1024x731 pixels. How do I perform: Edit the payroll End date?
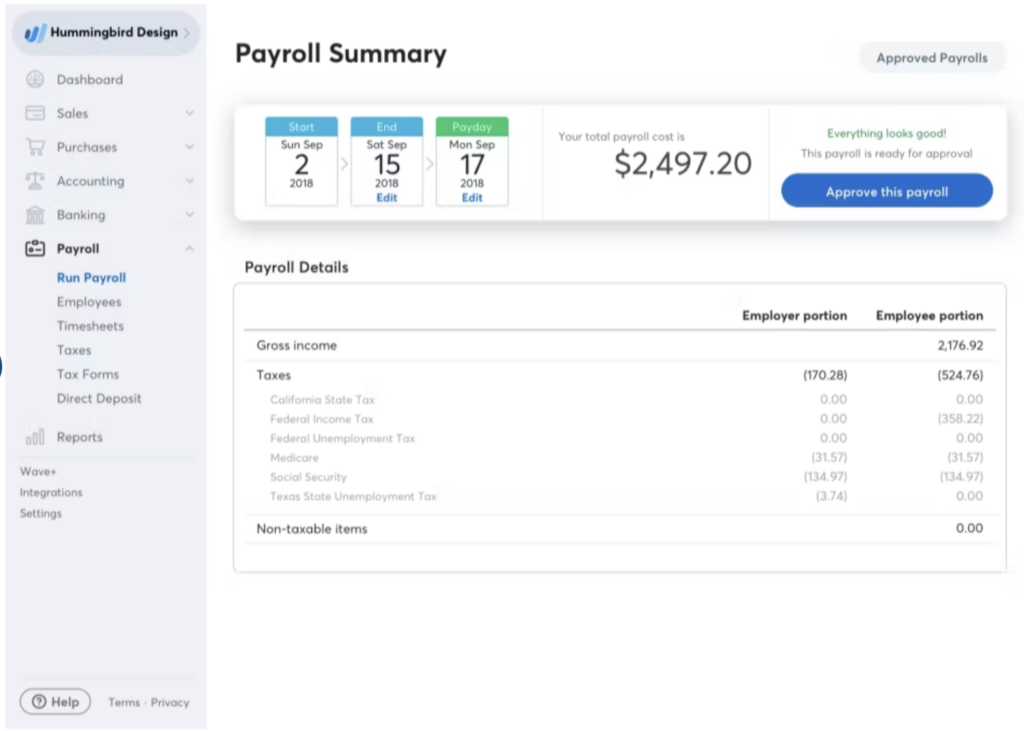tap(386, 197)
